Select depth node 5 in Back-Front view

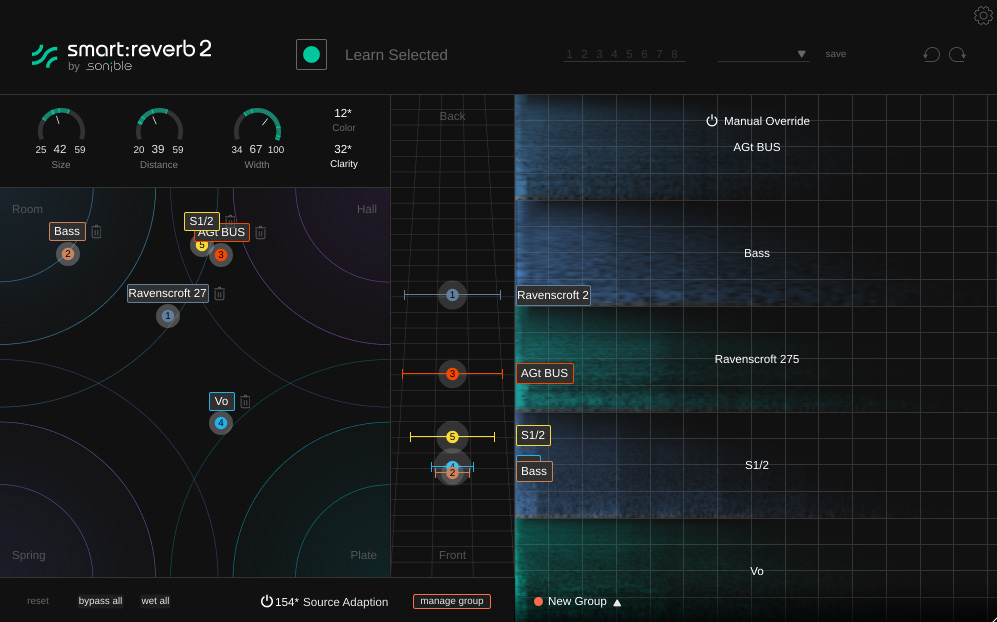tap(452, 437)
